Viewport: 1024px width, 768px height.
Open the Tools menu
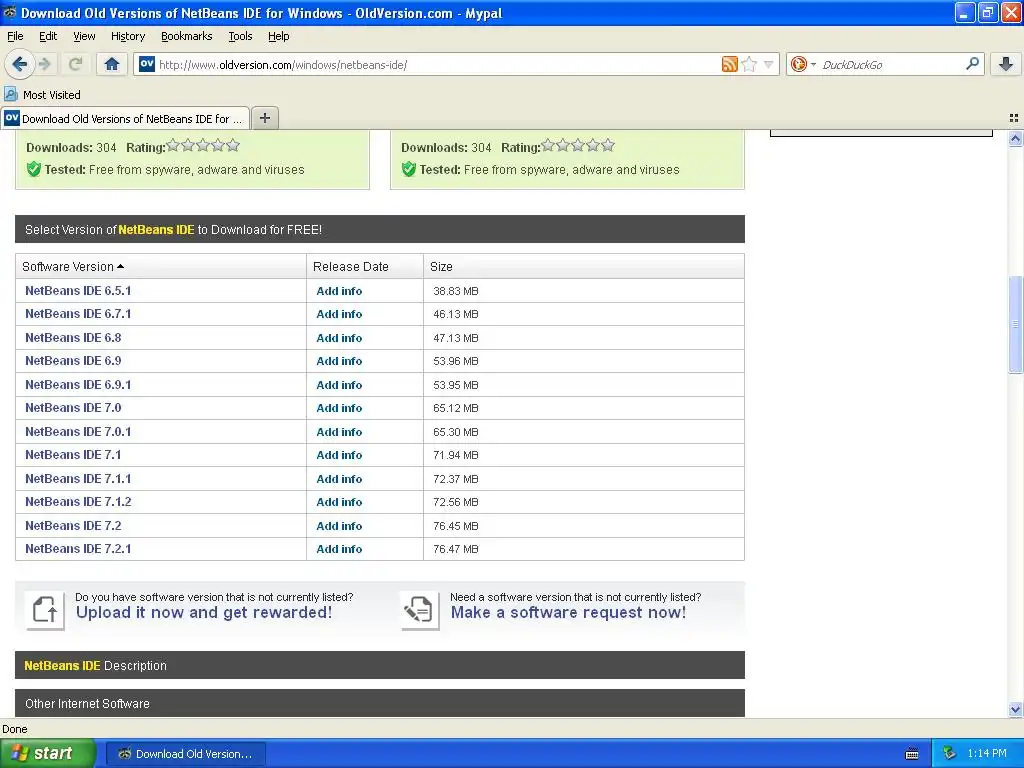pos(240,36)
